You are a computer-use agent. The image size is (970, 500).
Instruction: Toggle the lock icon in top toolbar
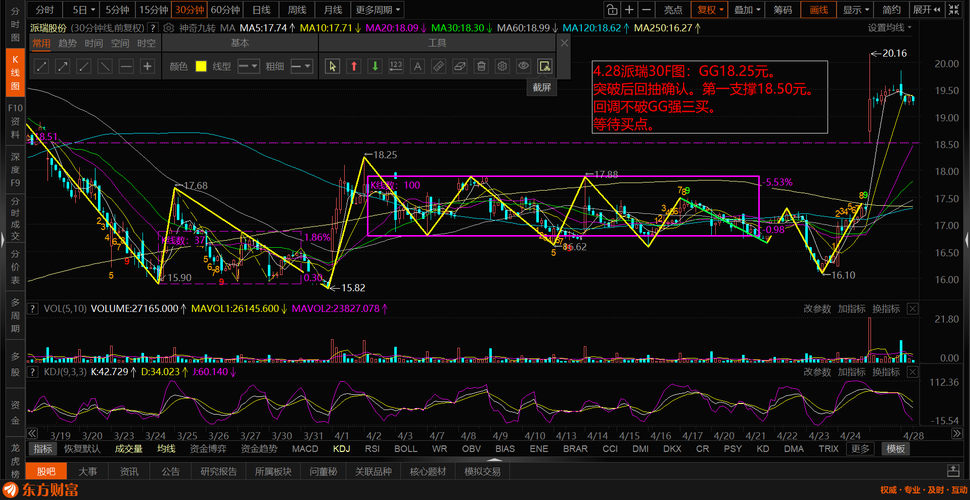pyautogui.click(x=614, y=9)
